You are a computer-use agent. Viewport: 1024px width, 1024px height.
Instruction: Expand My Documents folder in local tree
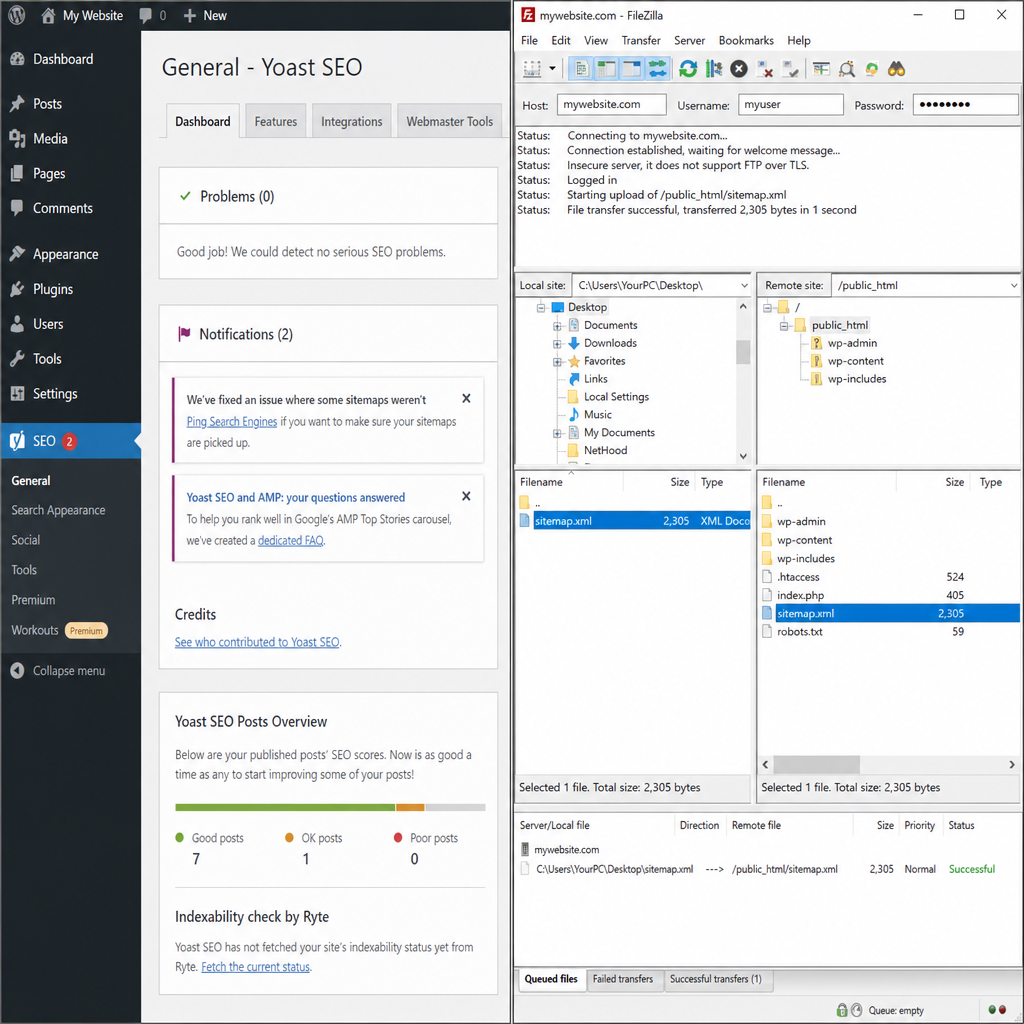(557, 433)
